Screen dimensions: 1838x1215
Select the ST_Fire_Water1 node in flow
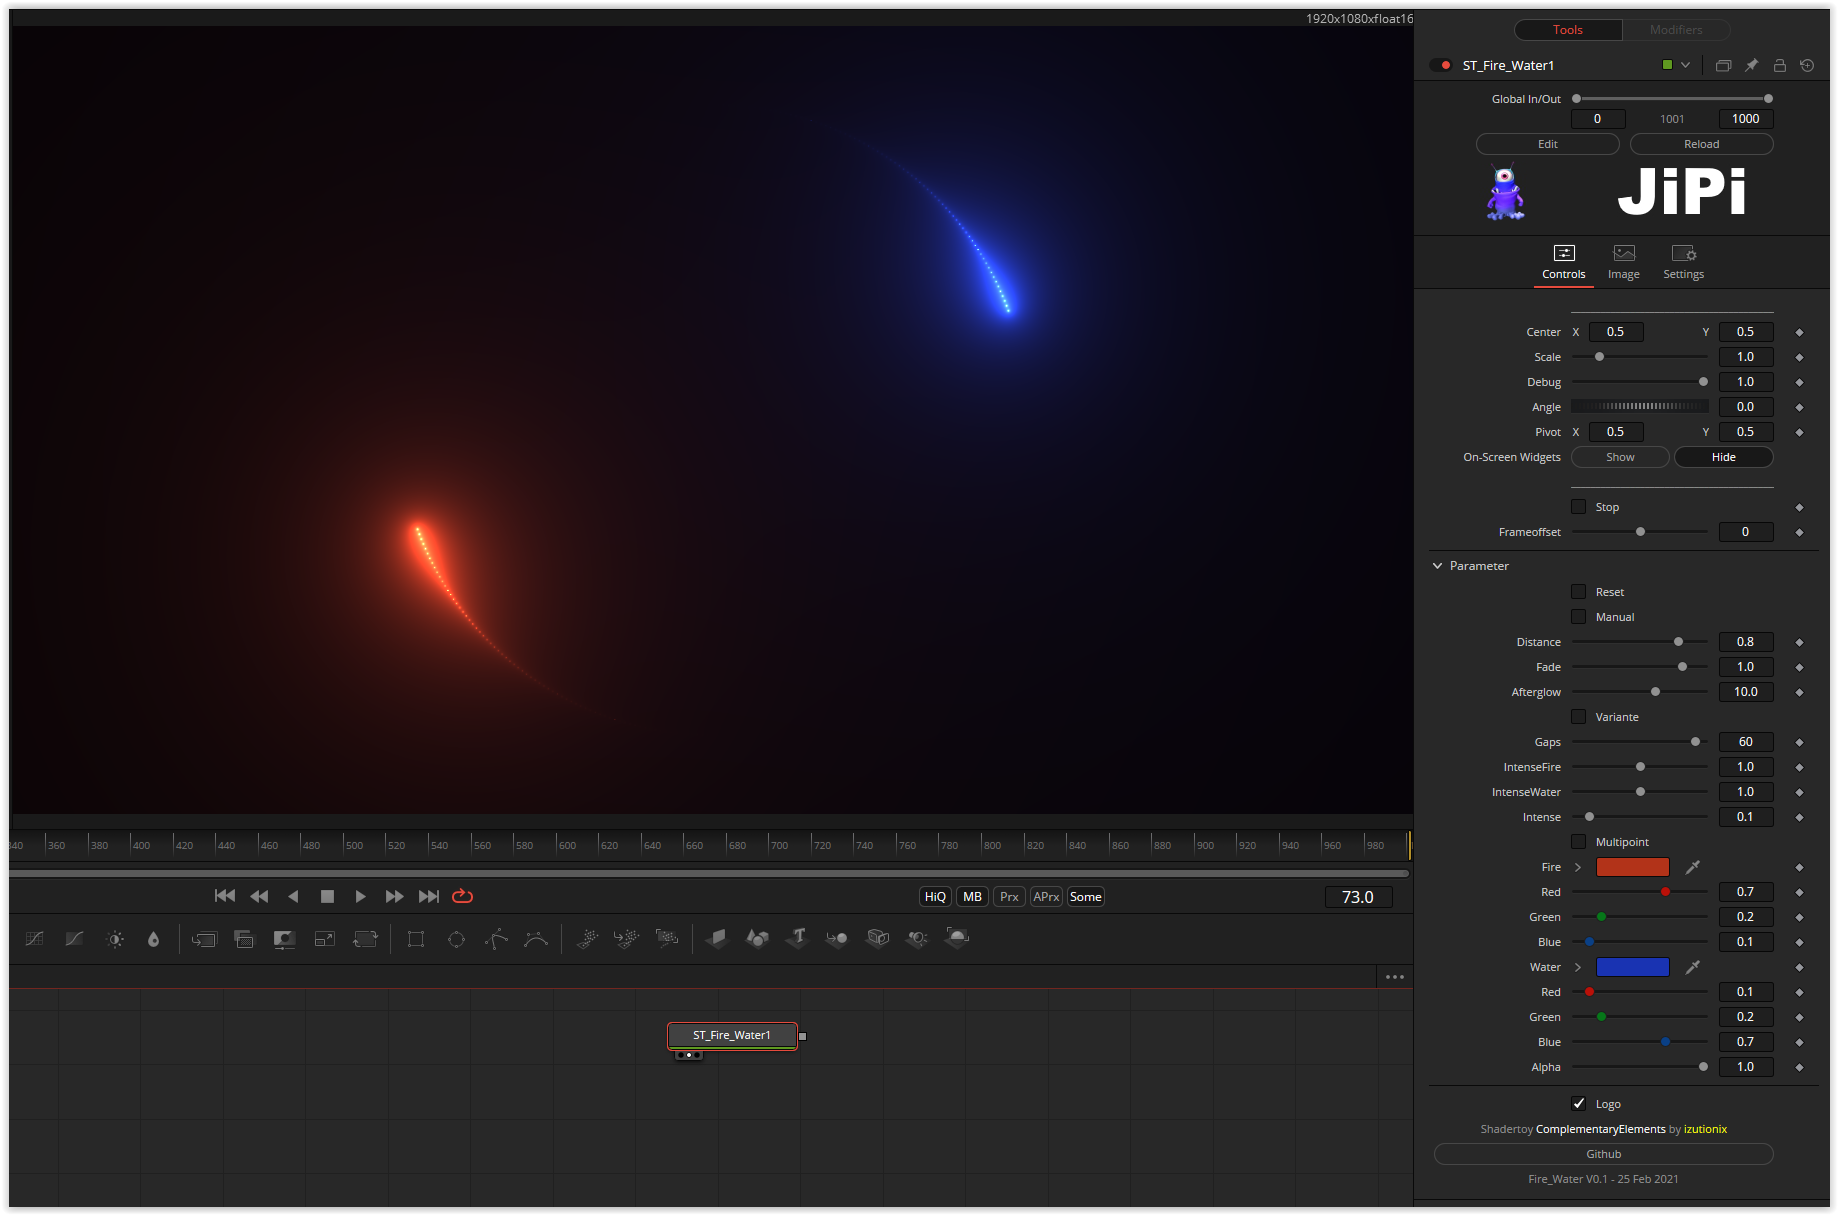(732, 1035)
